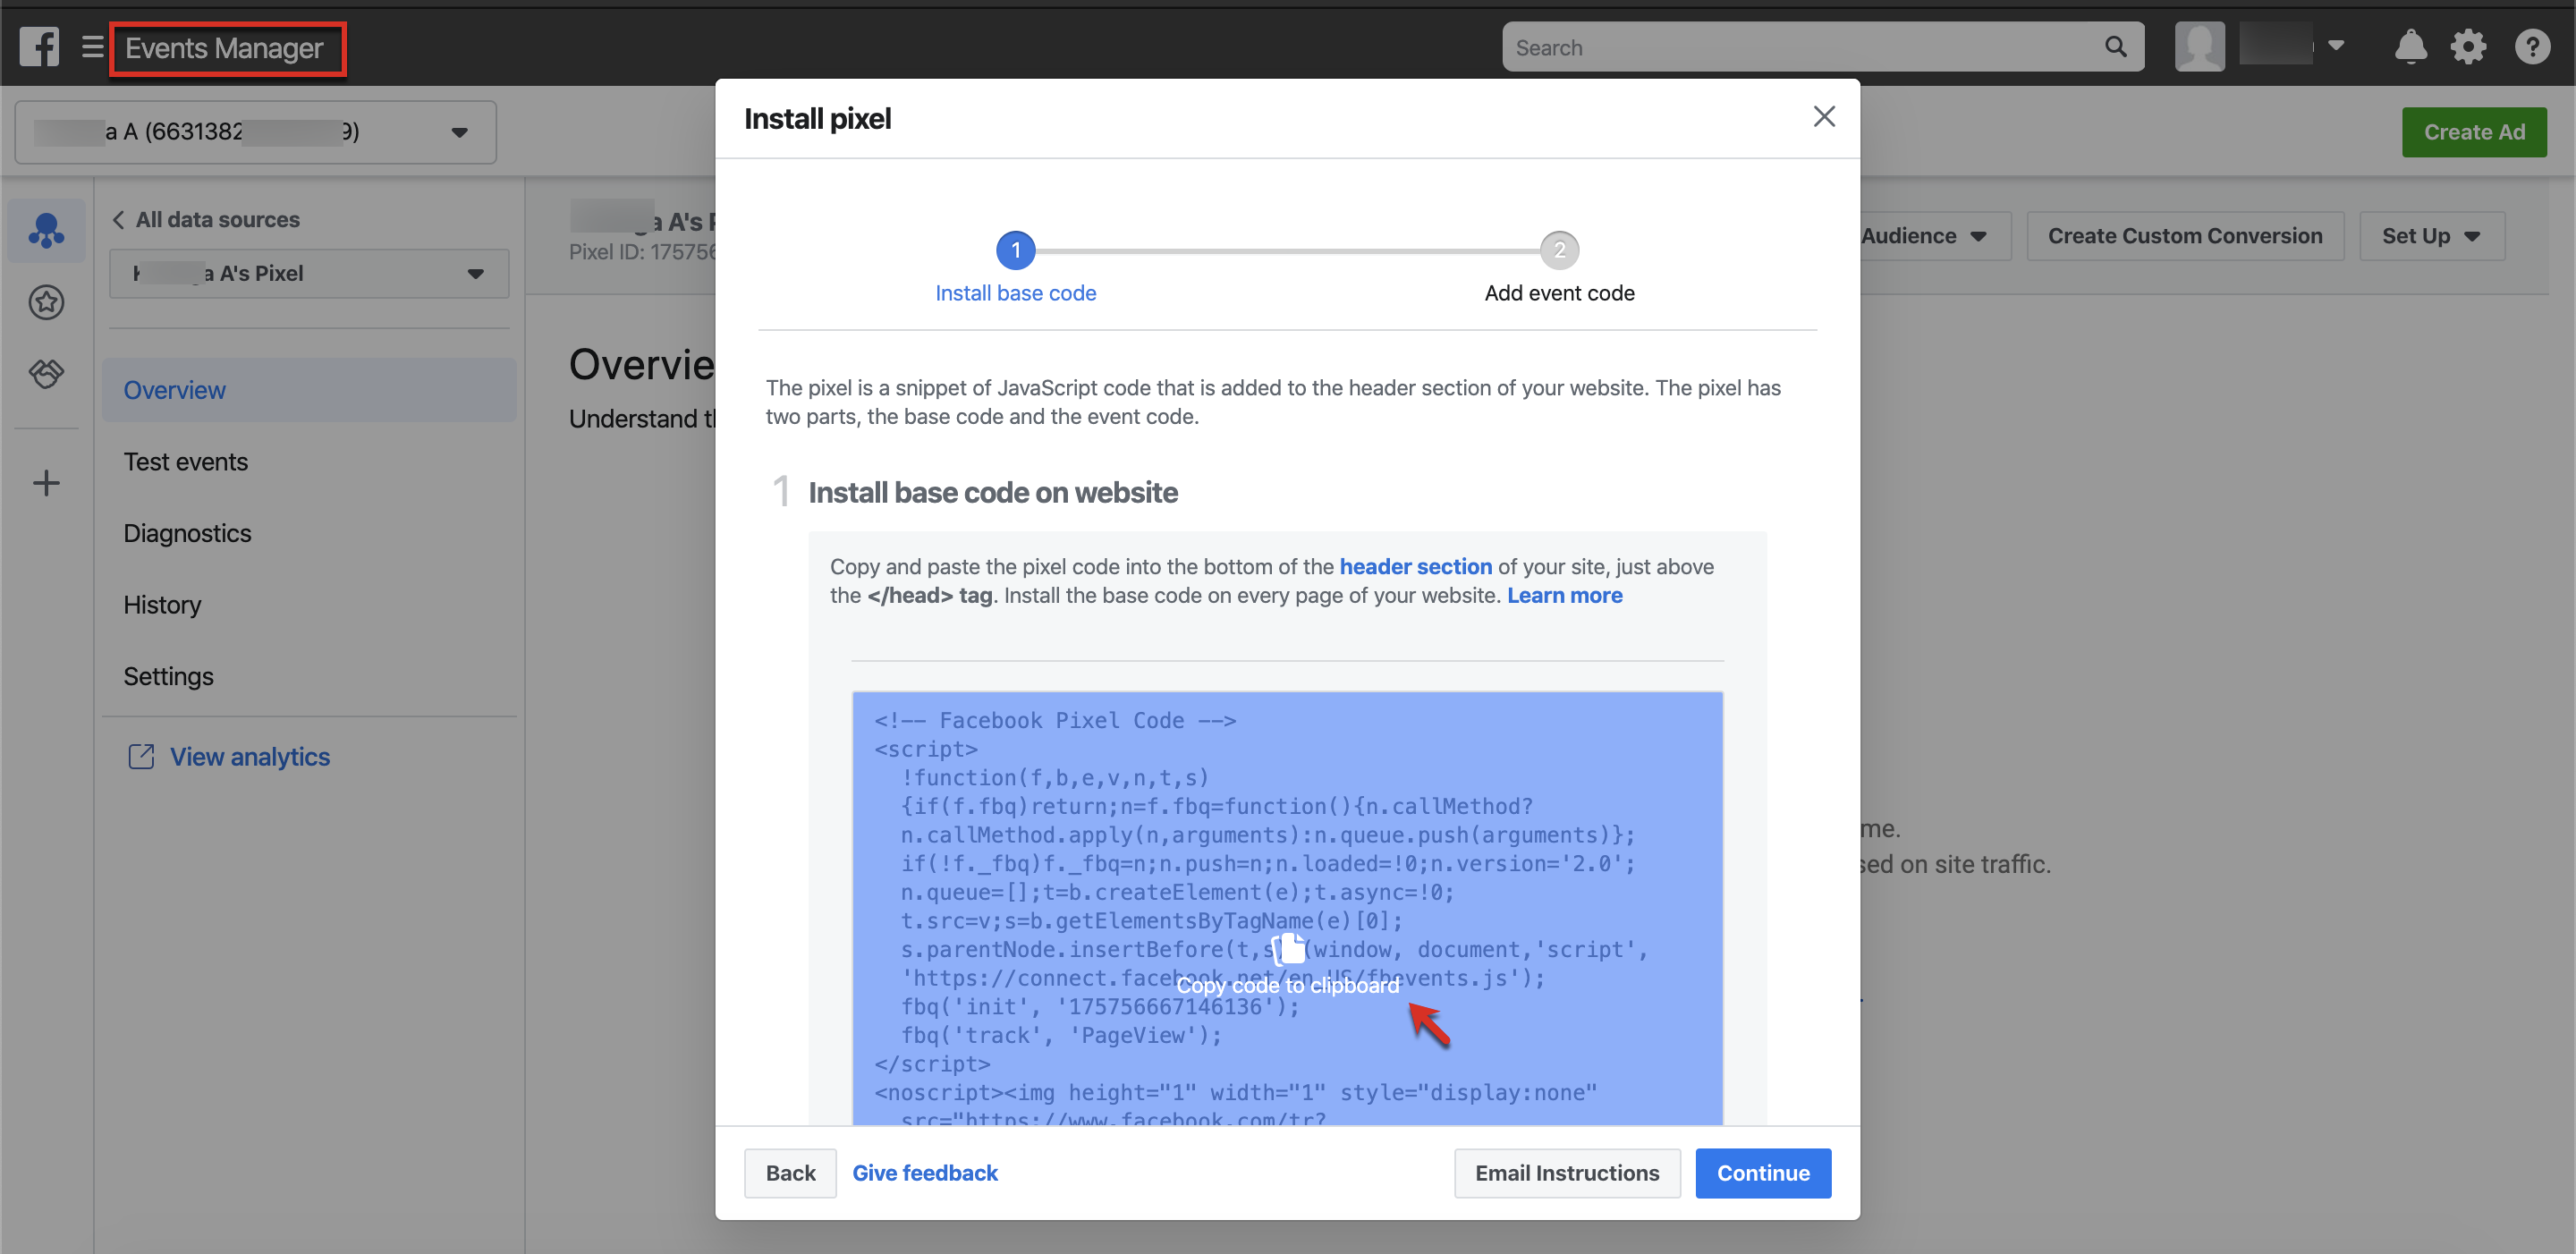Click the Facebook logo icon
Viewport: 2576px width, 1254px height.
click(x=40, y=47)
